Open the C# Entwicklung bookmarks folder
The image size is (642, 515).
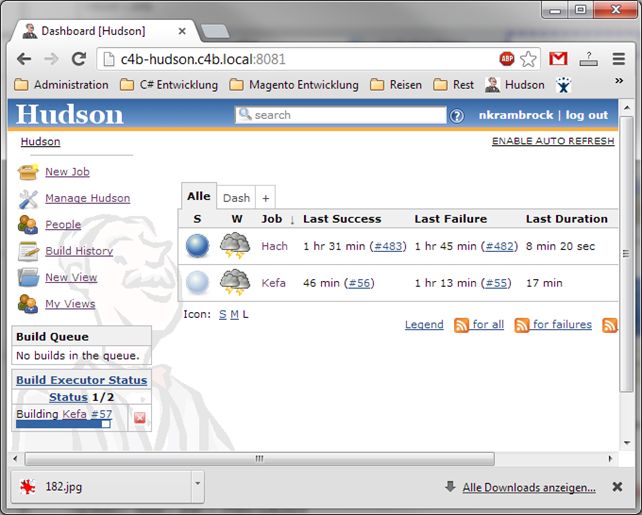169,85
